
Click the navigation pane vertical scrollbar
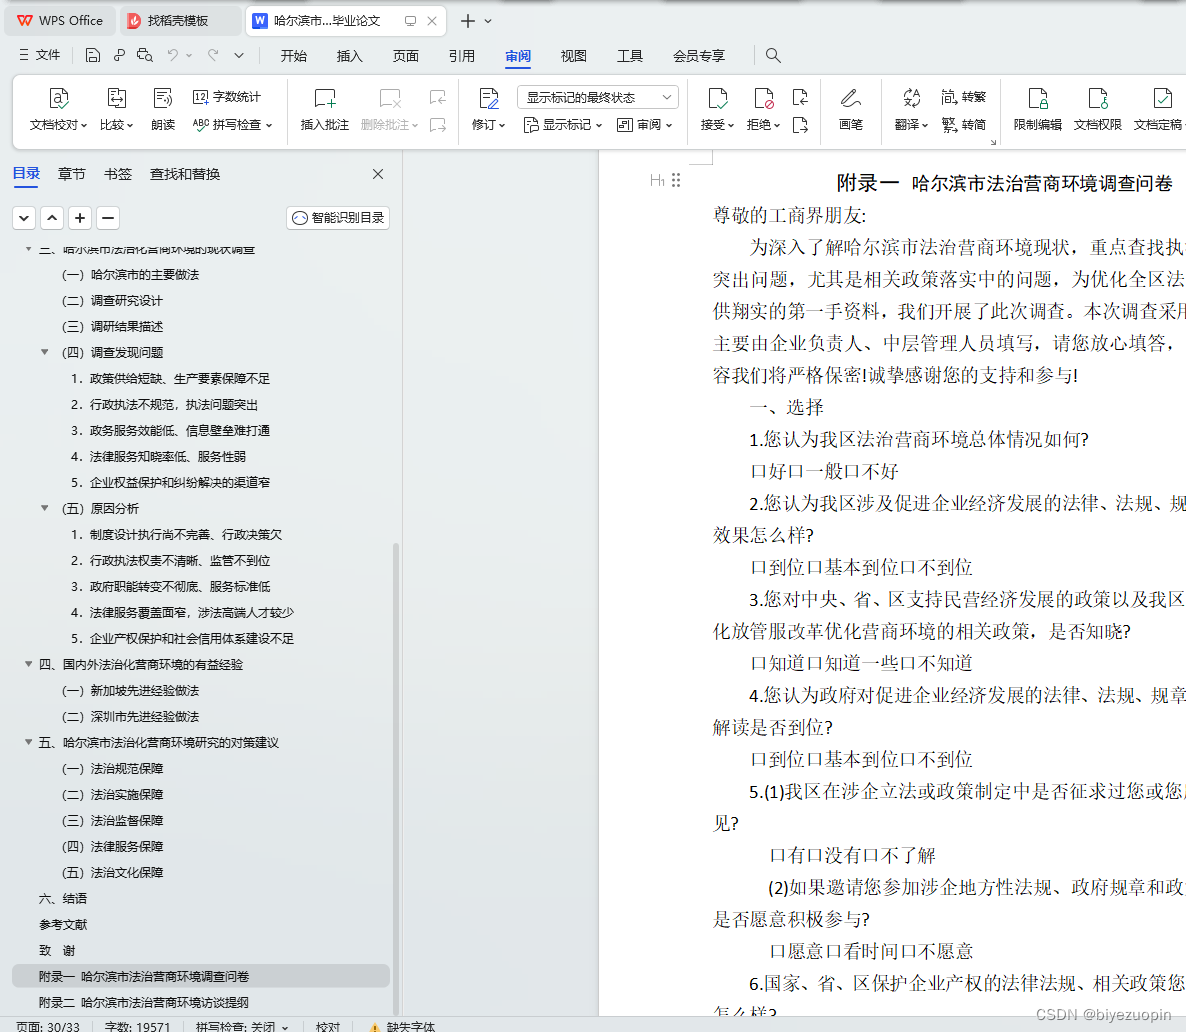coord(396,779)
